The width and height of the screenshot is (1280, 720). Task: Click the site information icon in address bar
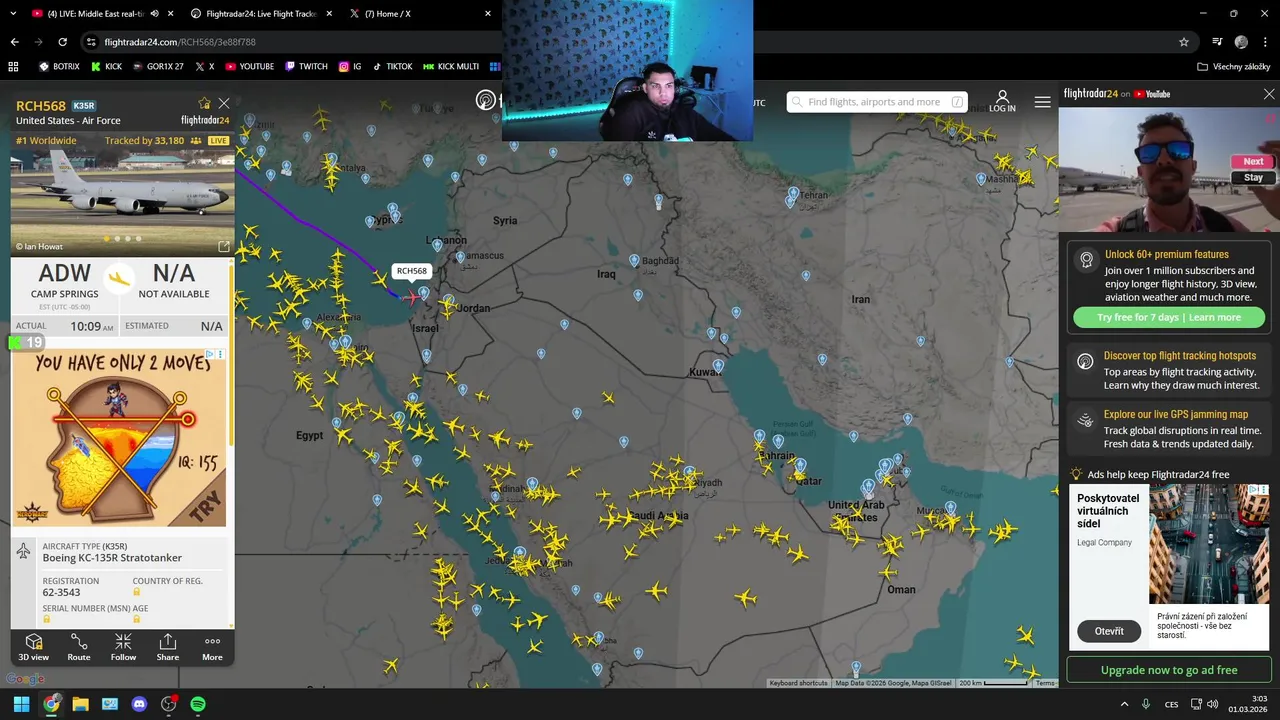point(91,42)
